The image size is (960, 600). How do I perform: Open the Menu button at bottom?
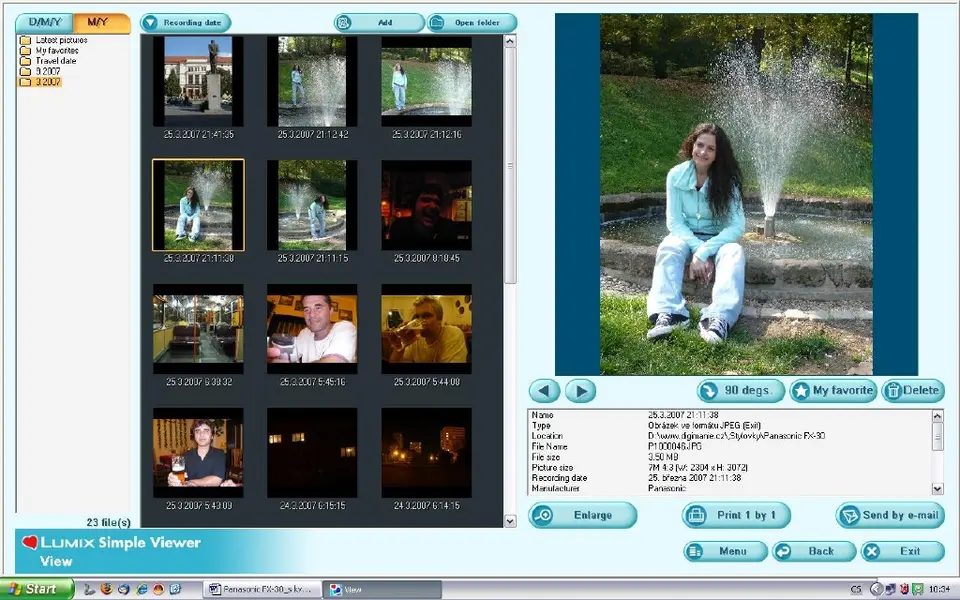click(x=725, y=551)
